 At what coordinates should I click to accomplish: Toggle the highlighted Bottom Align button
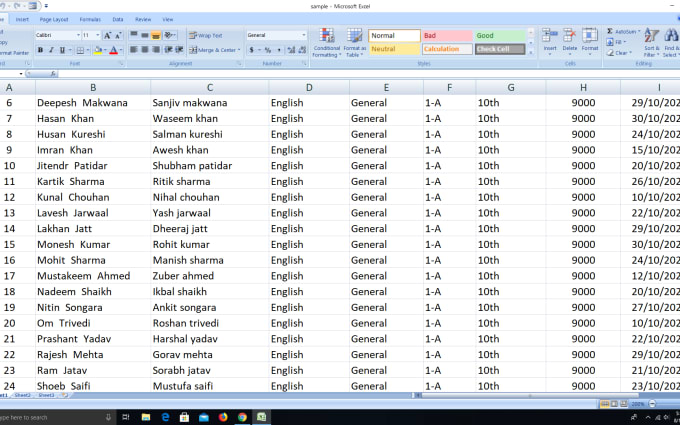[x=156, y=35]
